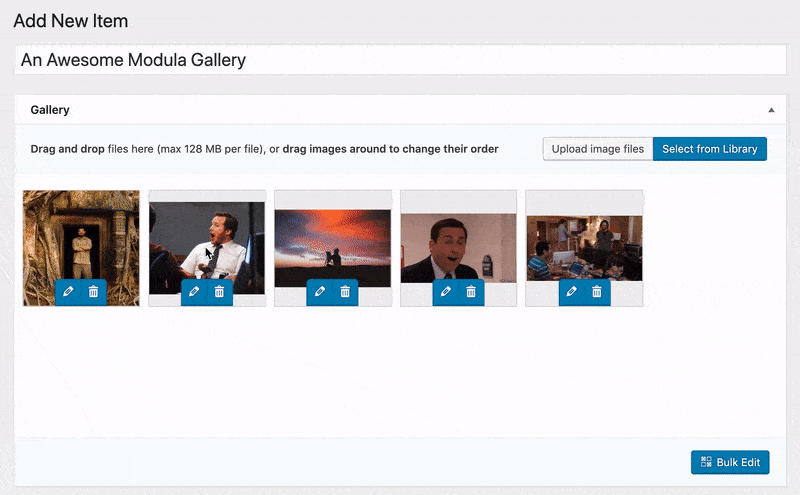Edit the busy office room image
This screenshot has width=800, height=495.
point(571,292)
